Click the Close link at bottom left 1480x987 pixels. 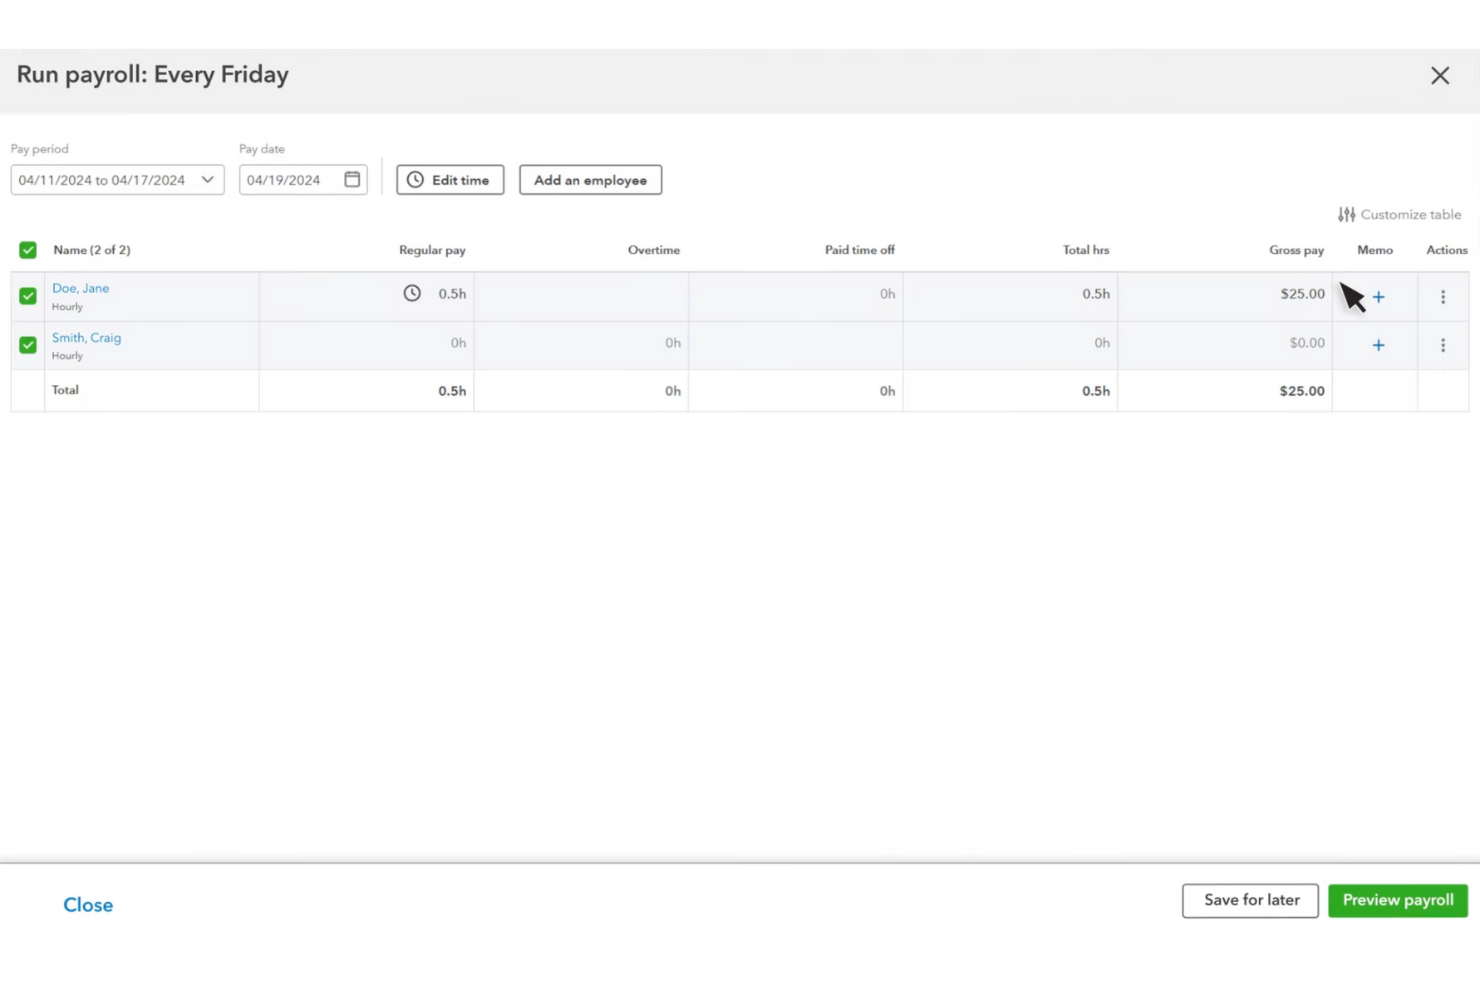click(88, 904)
